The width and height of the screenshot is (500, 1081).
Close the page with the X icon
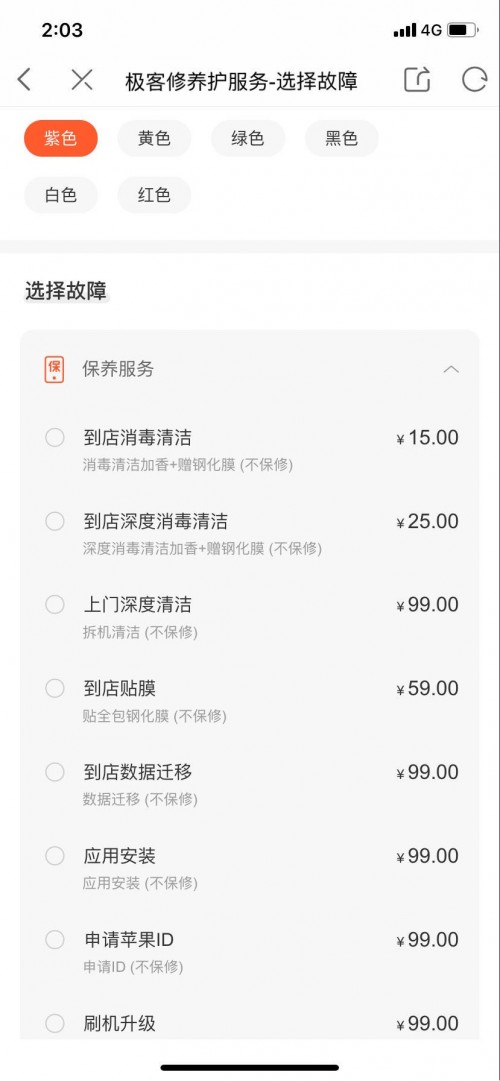pyautogui.click(x=81, y=80)
